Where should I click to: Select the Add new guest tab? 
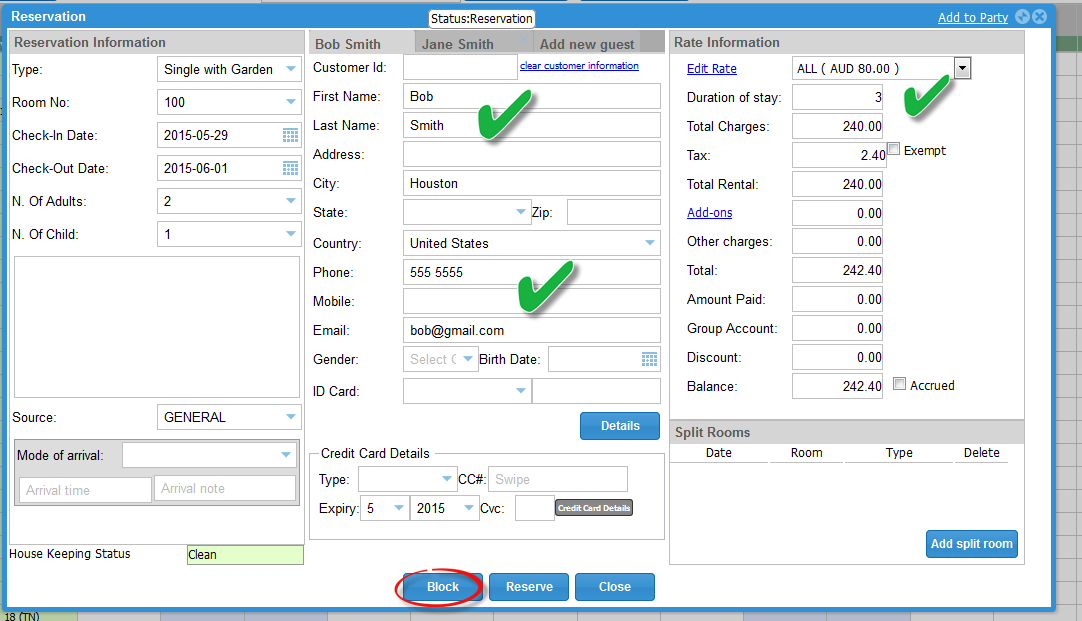(587, 44)
